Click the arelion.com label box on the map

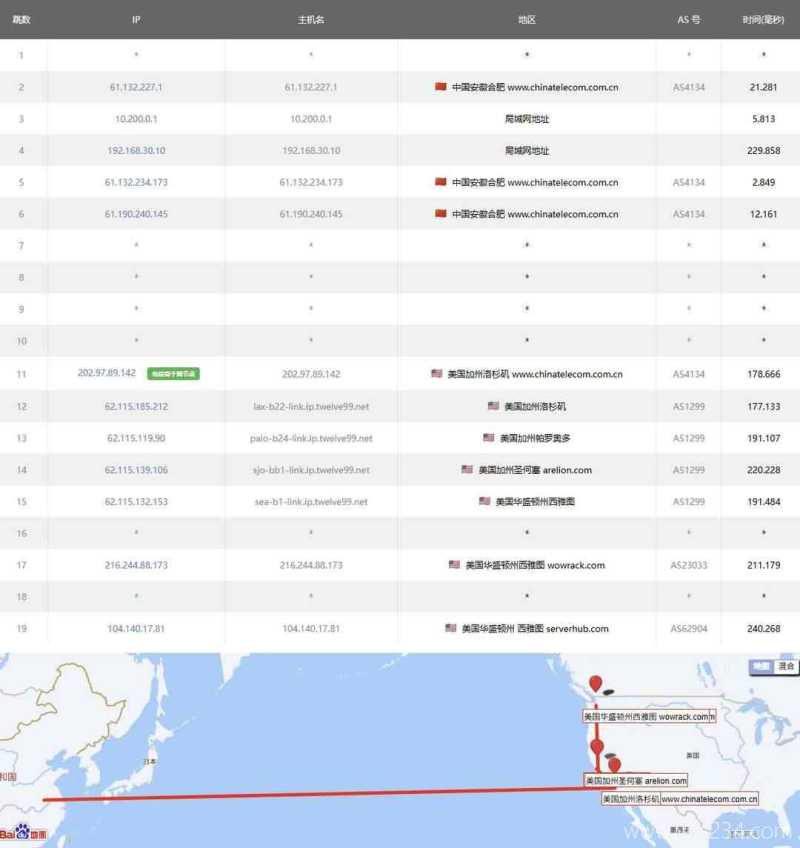click(x=635, y=780)
